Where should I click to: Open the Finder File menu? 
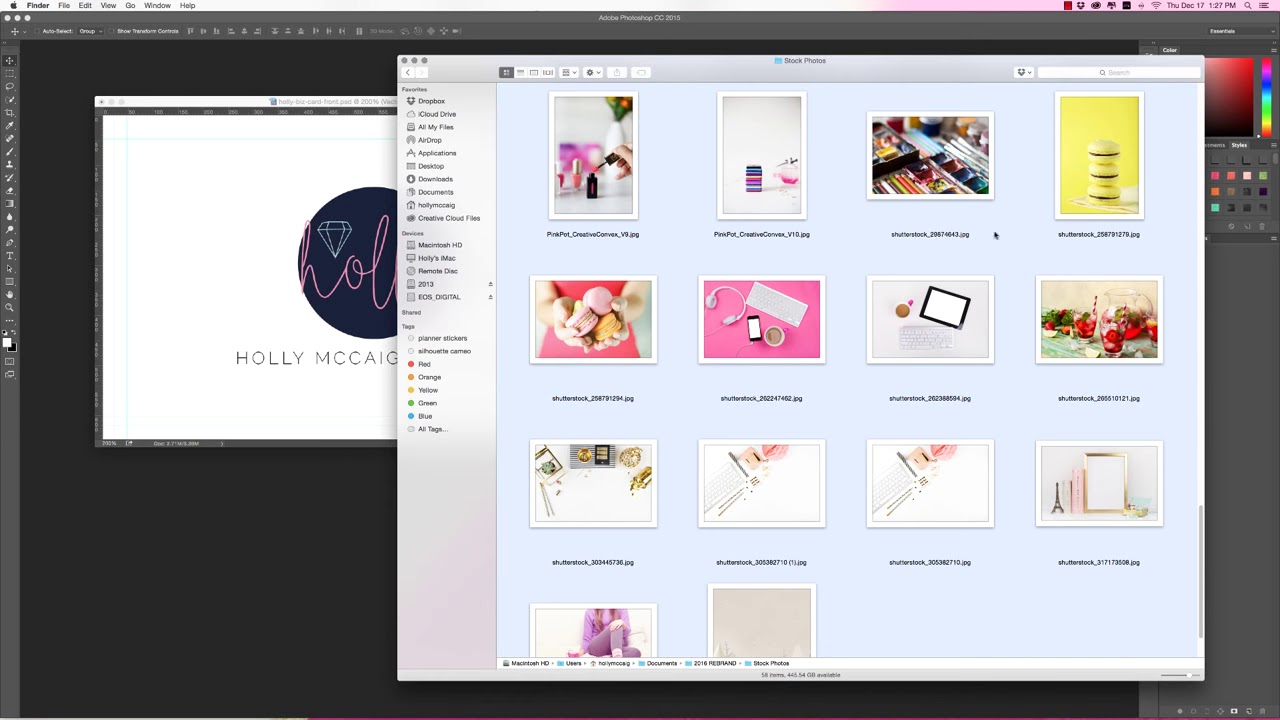tap(64, 6)
